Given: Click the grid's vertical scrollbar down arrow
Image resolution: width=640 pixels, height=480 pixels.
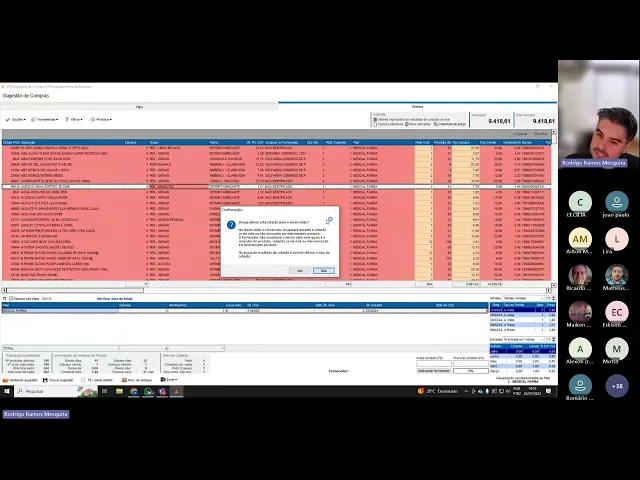Looking at the screenshot, I should pyautogui.click(x=554, y=285).
